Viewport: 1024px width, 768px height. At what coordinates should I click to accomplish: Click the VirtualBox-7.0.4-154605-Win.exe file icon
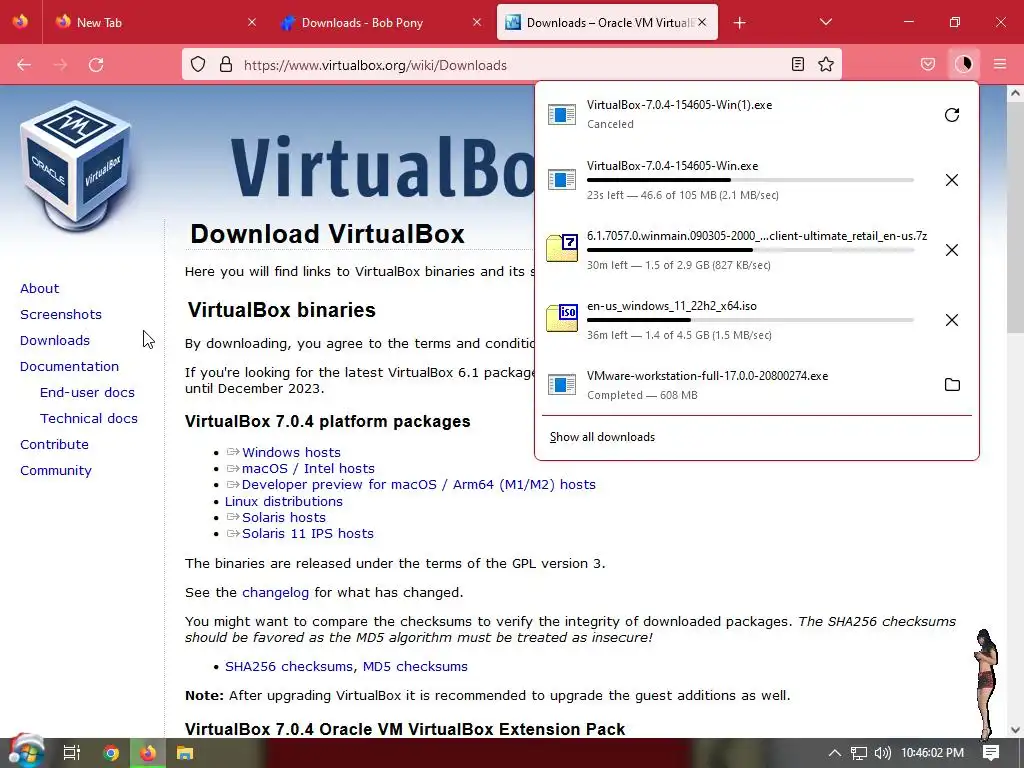point(562,180)
